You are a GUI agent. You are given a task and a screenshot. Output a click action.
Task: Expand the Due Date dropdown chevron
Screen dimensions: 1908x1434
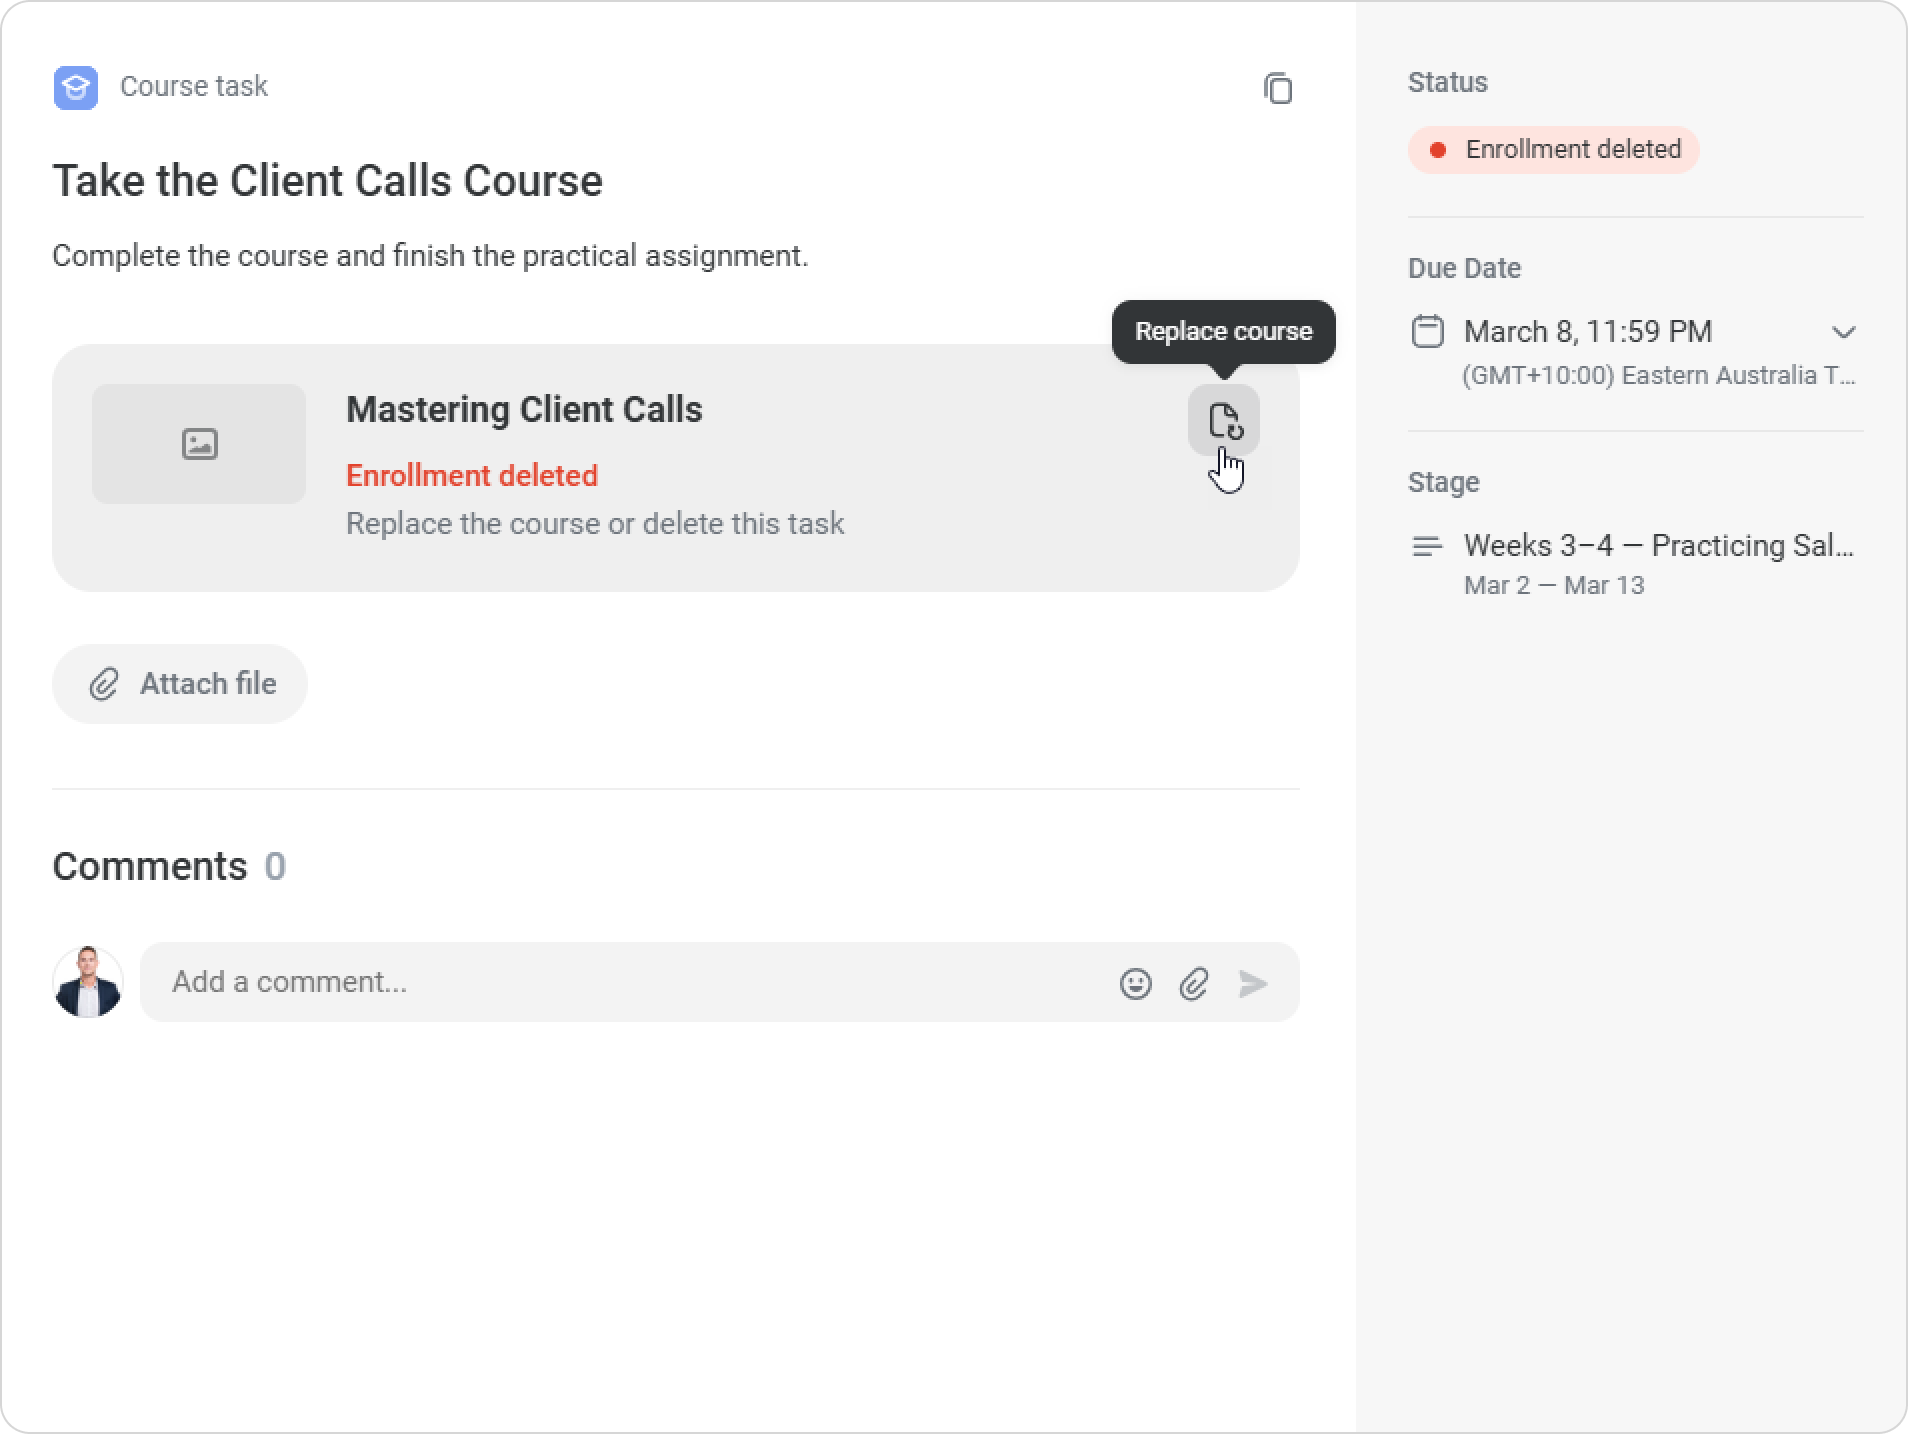[1843, 332]
